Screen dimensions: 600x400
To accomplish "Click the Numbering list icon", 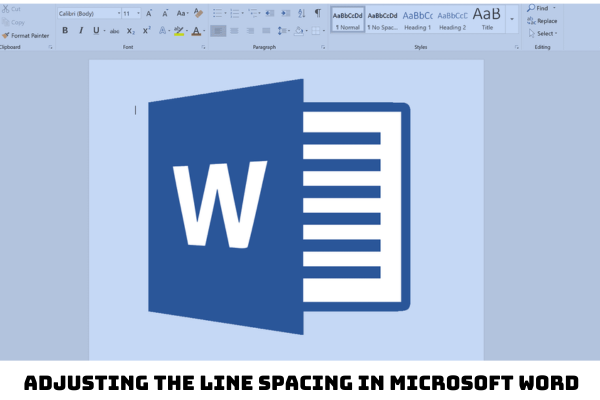I will click(x=235, y=13).
